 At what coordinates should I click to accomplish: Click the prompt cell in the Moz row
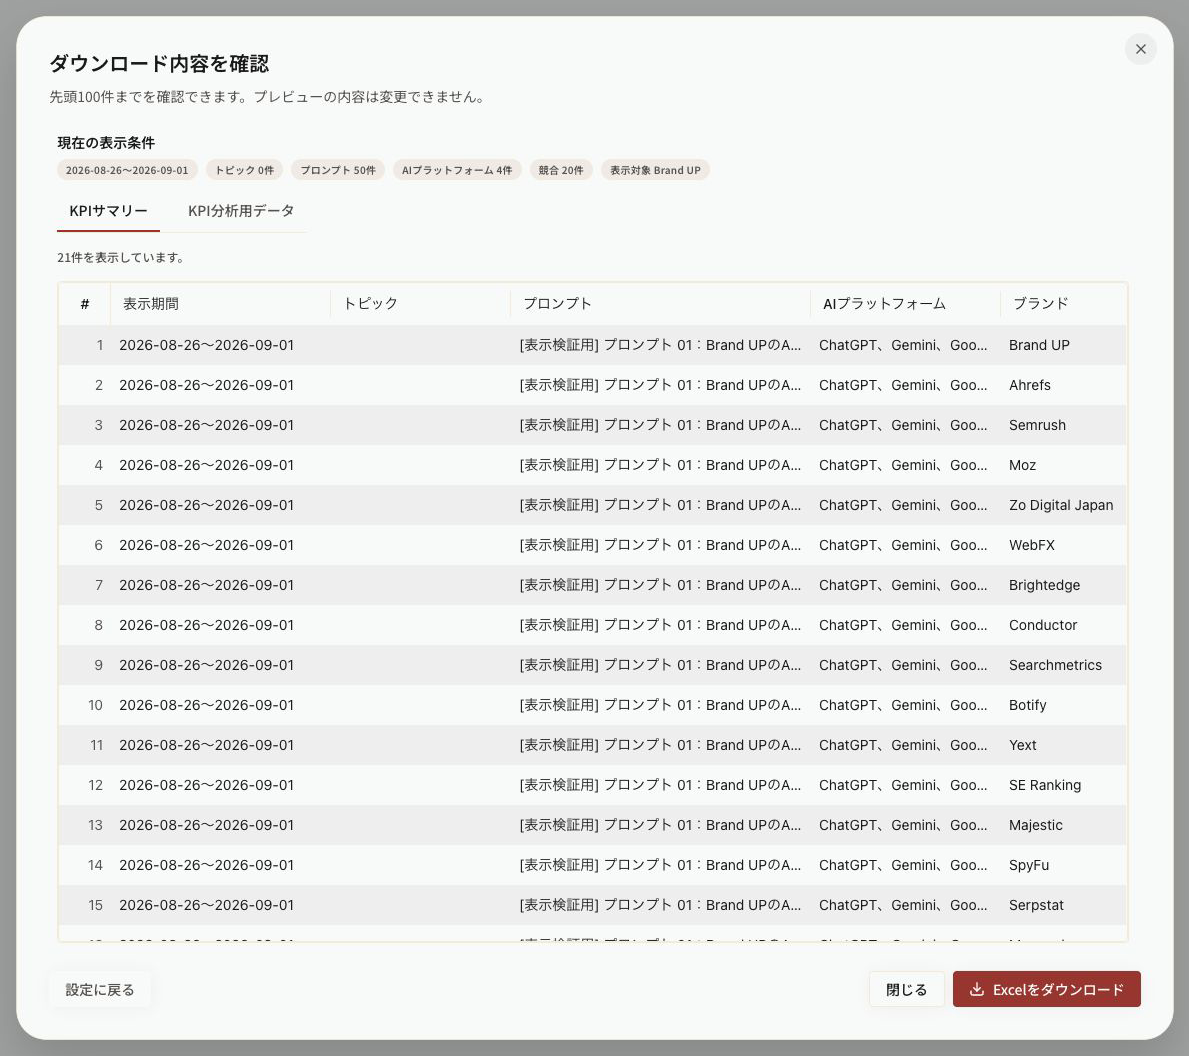[x=660, y=465]
